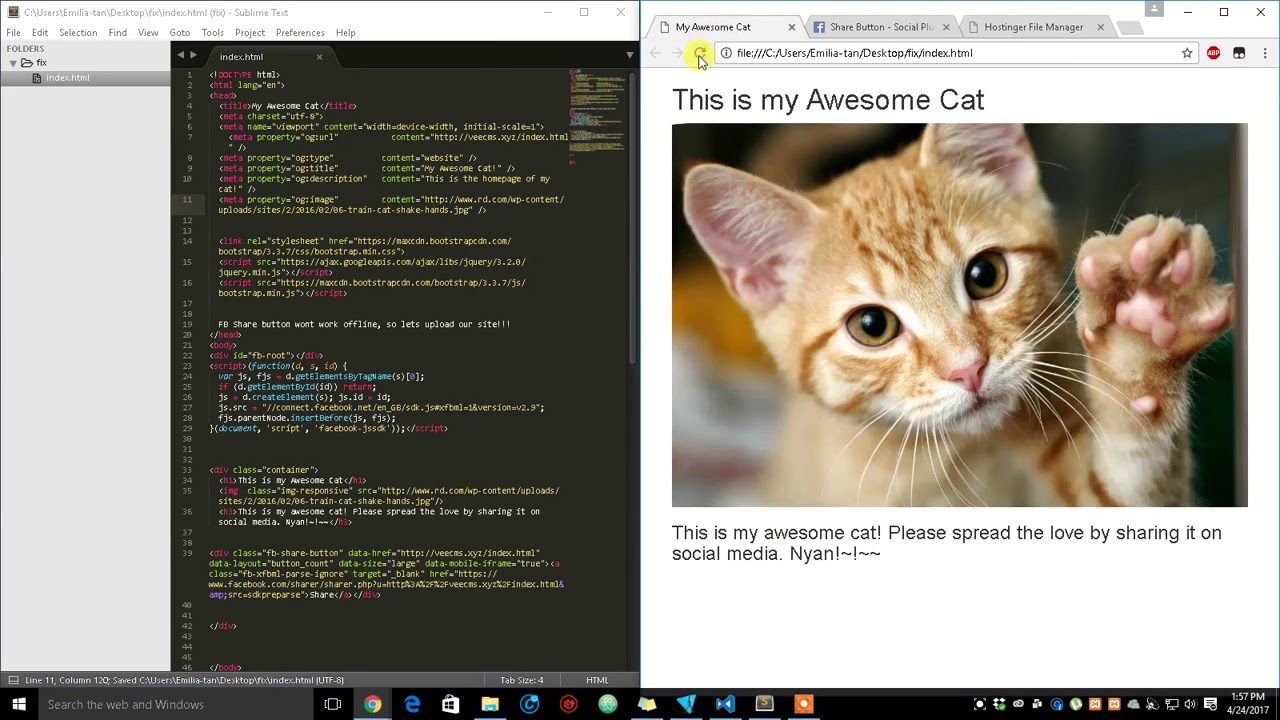The width and height of the screenshot is (1280, 720).
Task: Click the 'Please spread the love' paragraph
Action: tap(946, 543)
